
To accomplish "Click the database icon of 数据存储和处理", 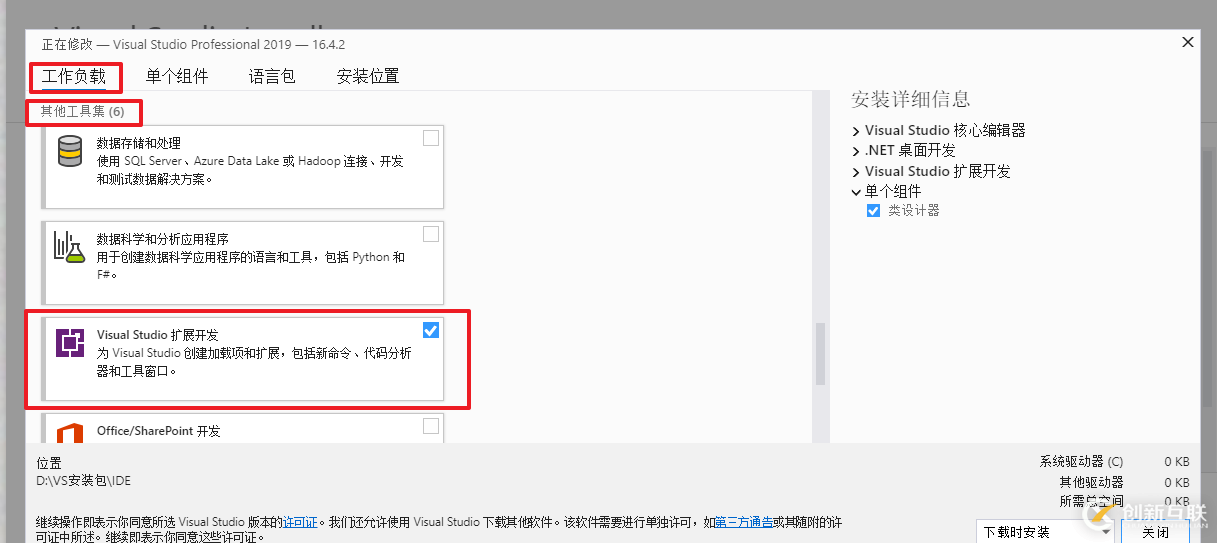I will point(69,152).
